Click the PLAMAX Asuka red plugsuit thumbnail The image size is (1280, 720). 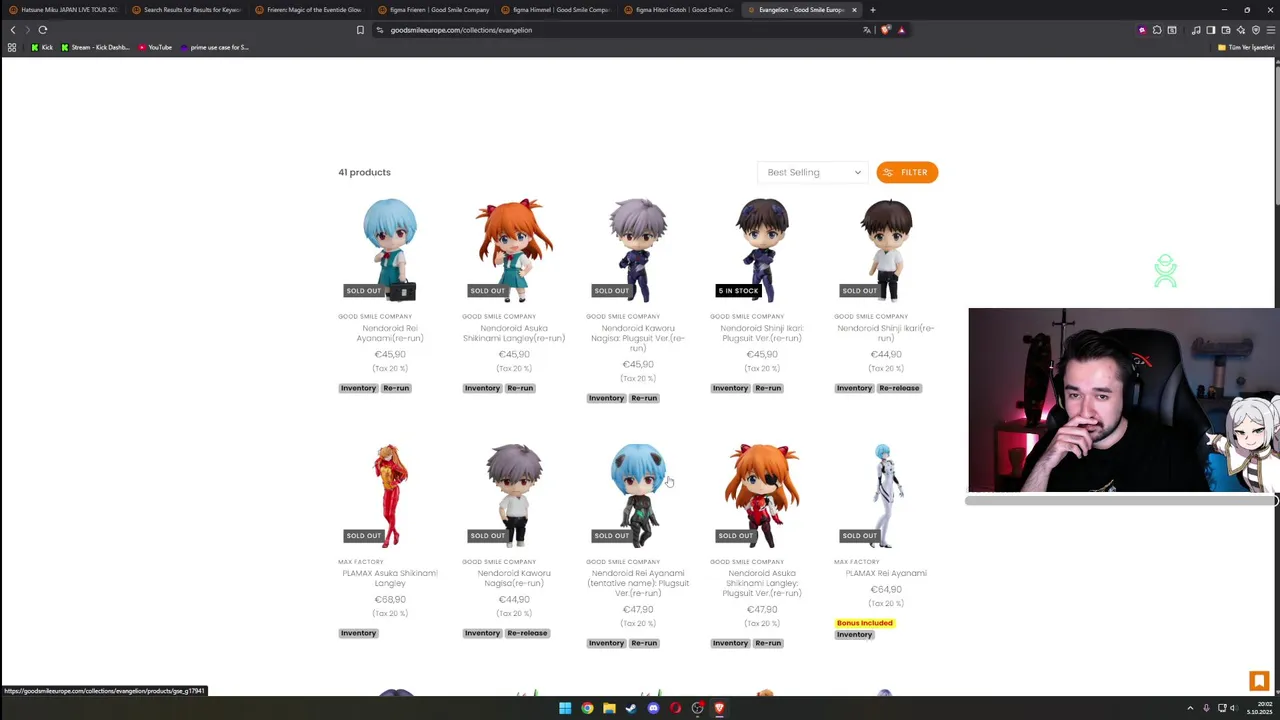[390, 494]
